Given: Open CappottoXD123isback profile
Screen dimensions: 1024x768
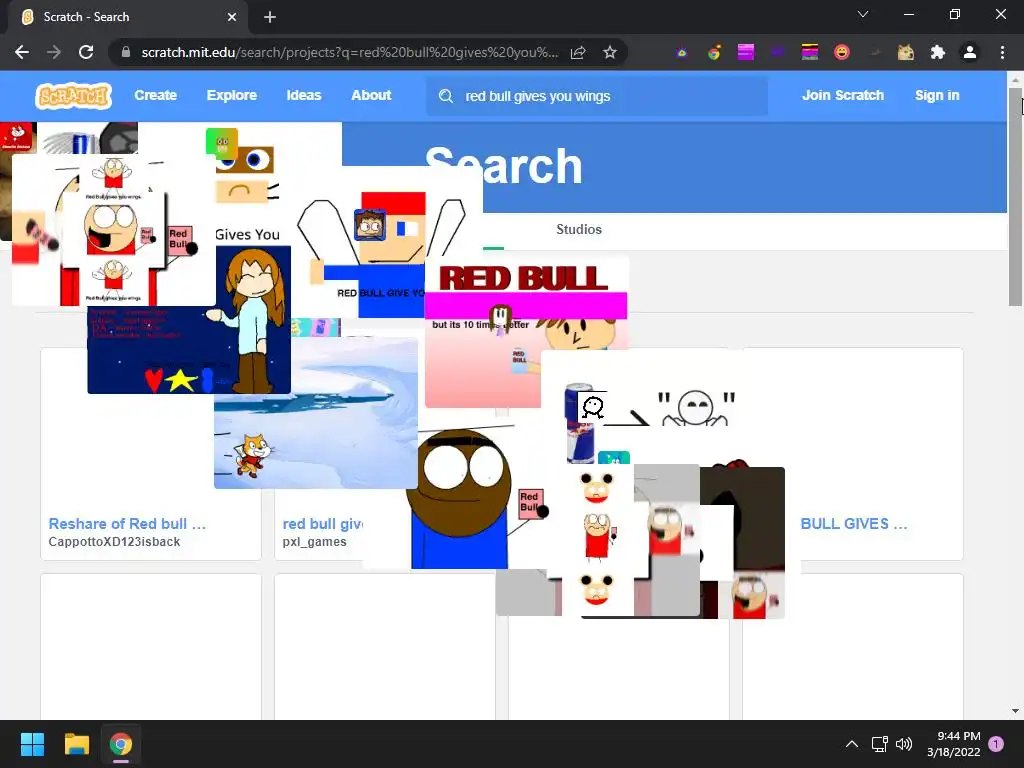Looking at the screenshot, I should (114, 541).
